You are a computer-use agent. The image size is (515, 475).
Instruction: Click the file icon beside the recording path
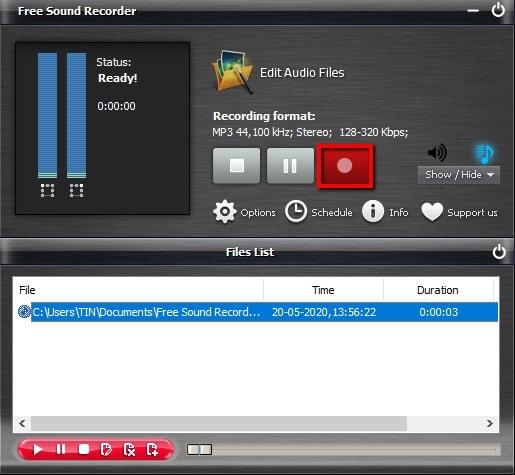click(24, 312)
